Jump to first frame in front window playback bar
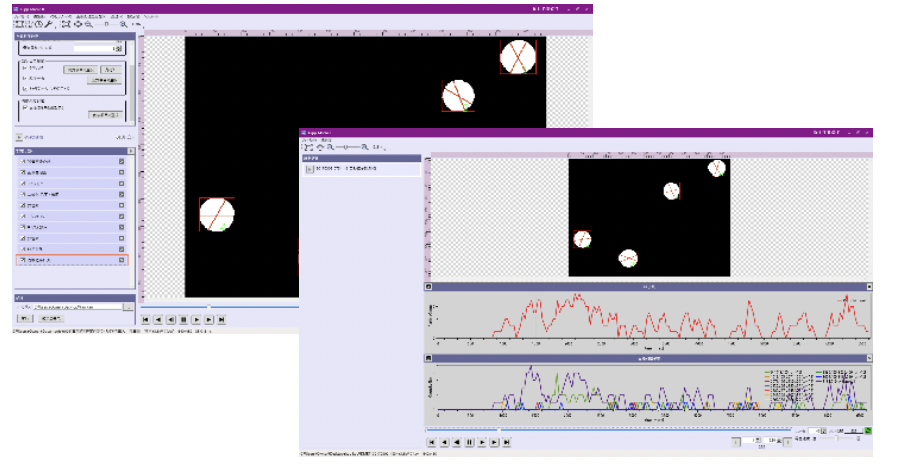 (431, 443)
